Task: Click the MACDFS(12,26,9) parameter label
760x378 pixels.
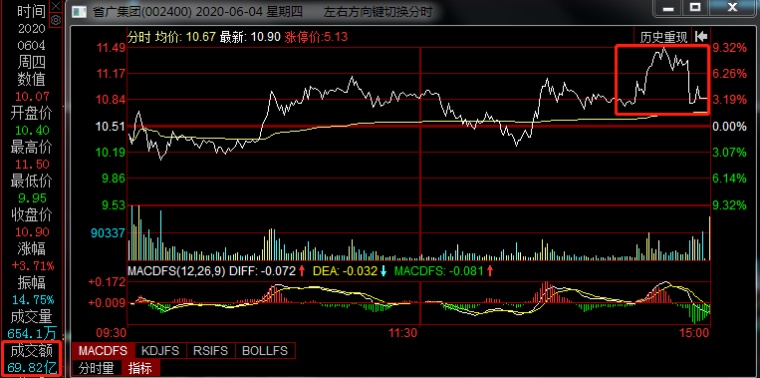Action: (x=176, y=271)
